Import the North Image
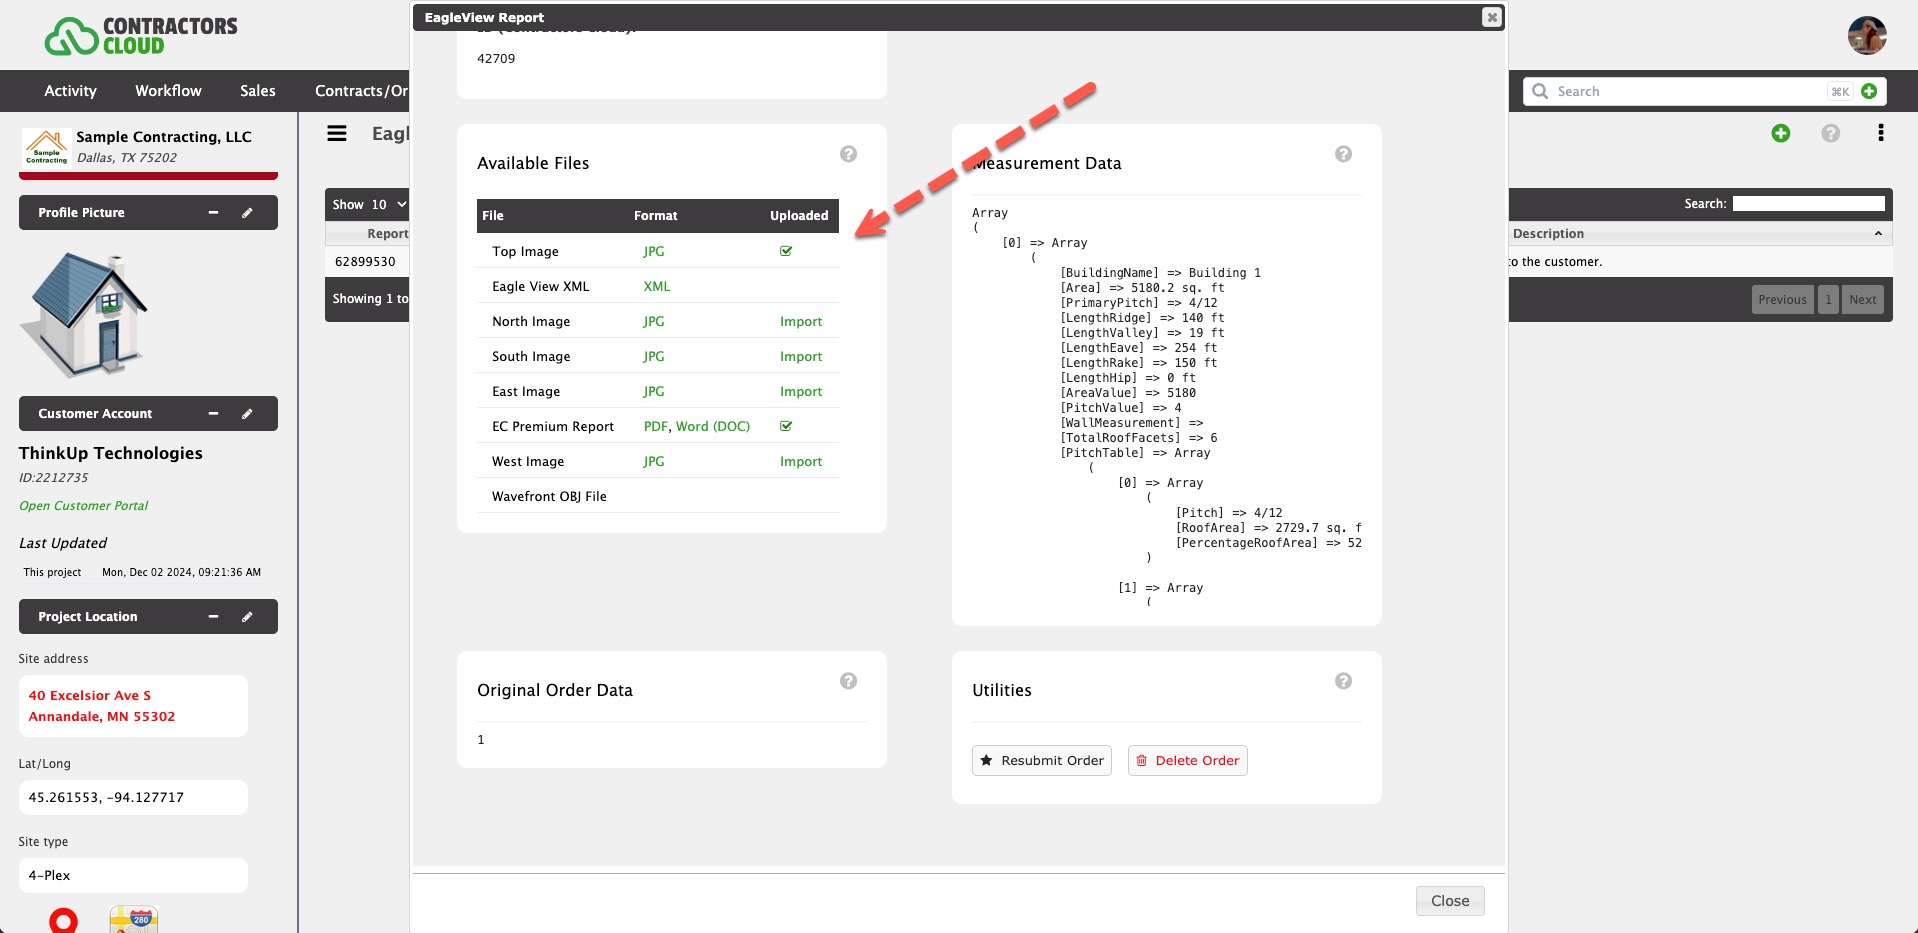This screenshot has width=1918, height=933. 801,322
